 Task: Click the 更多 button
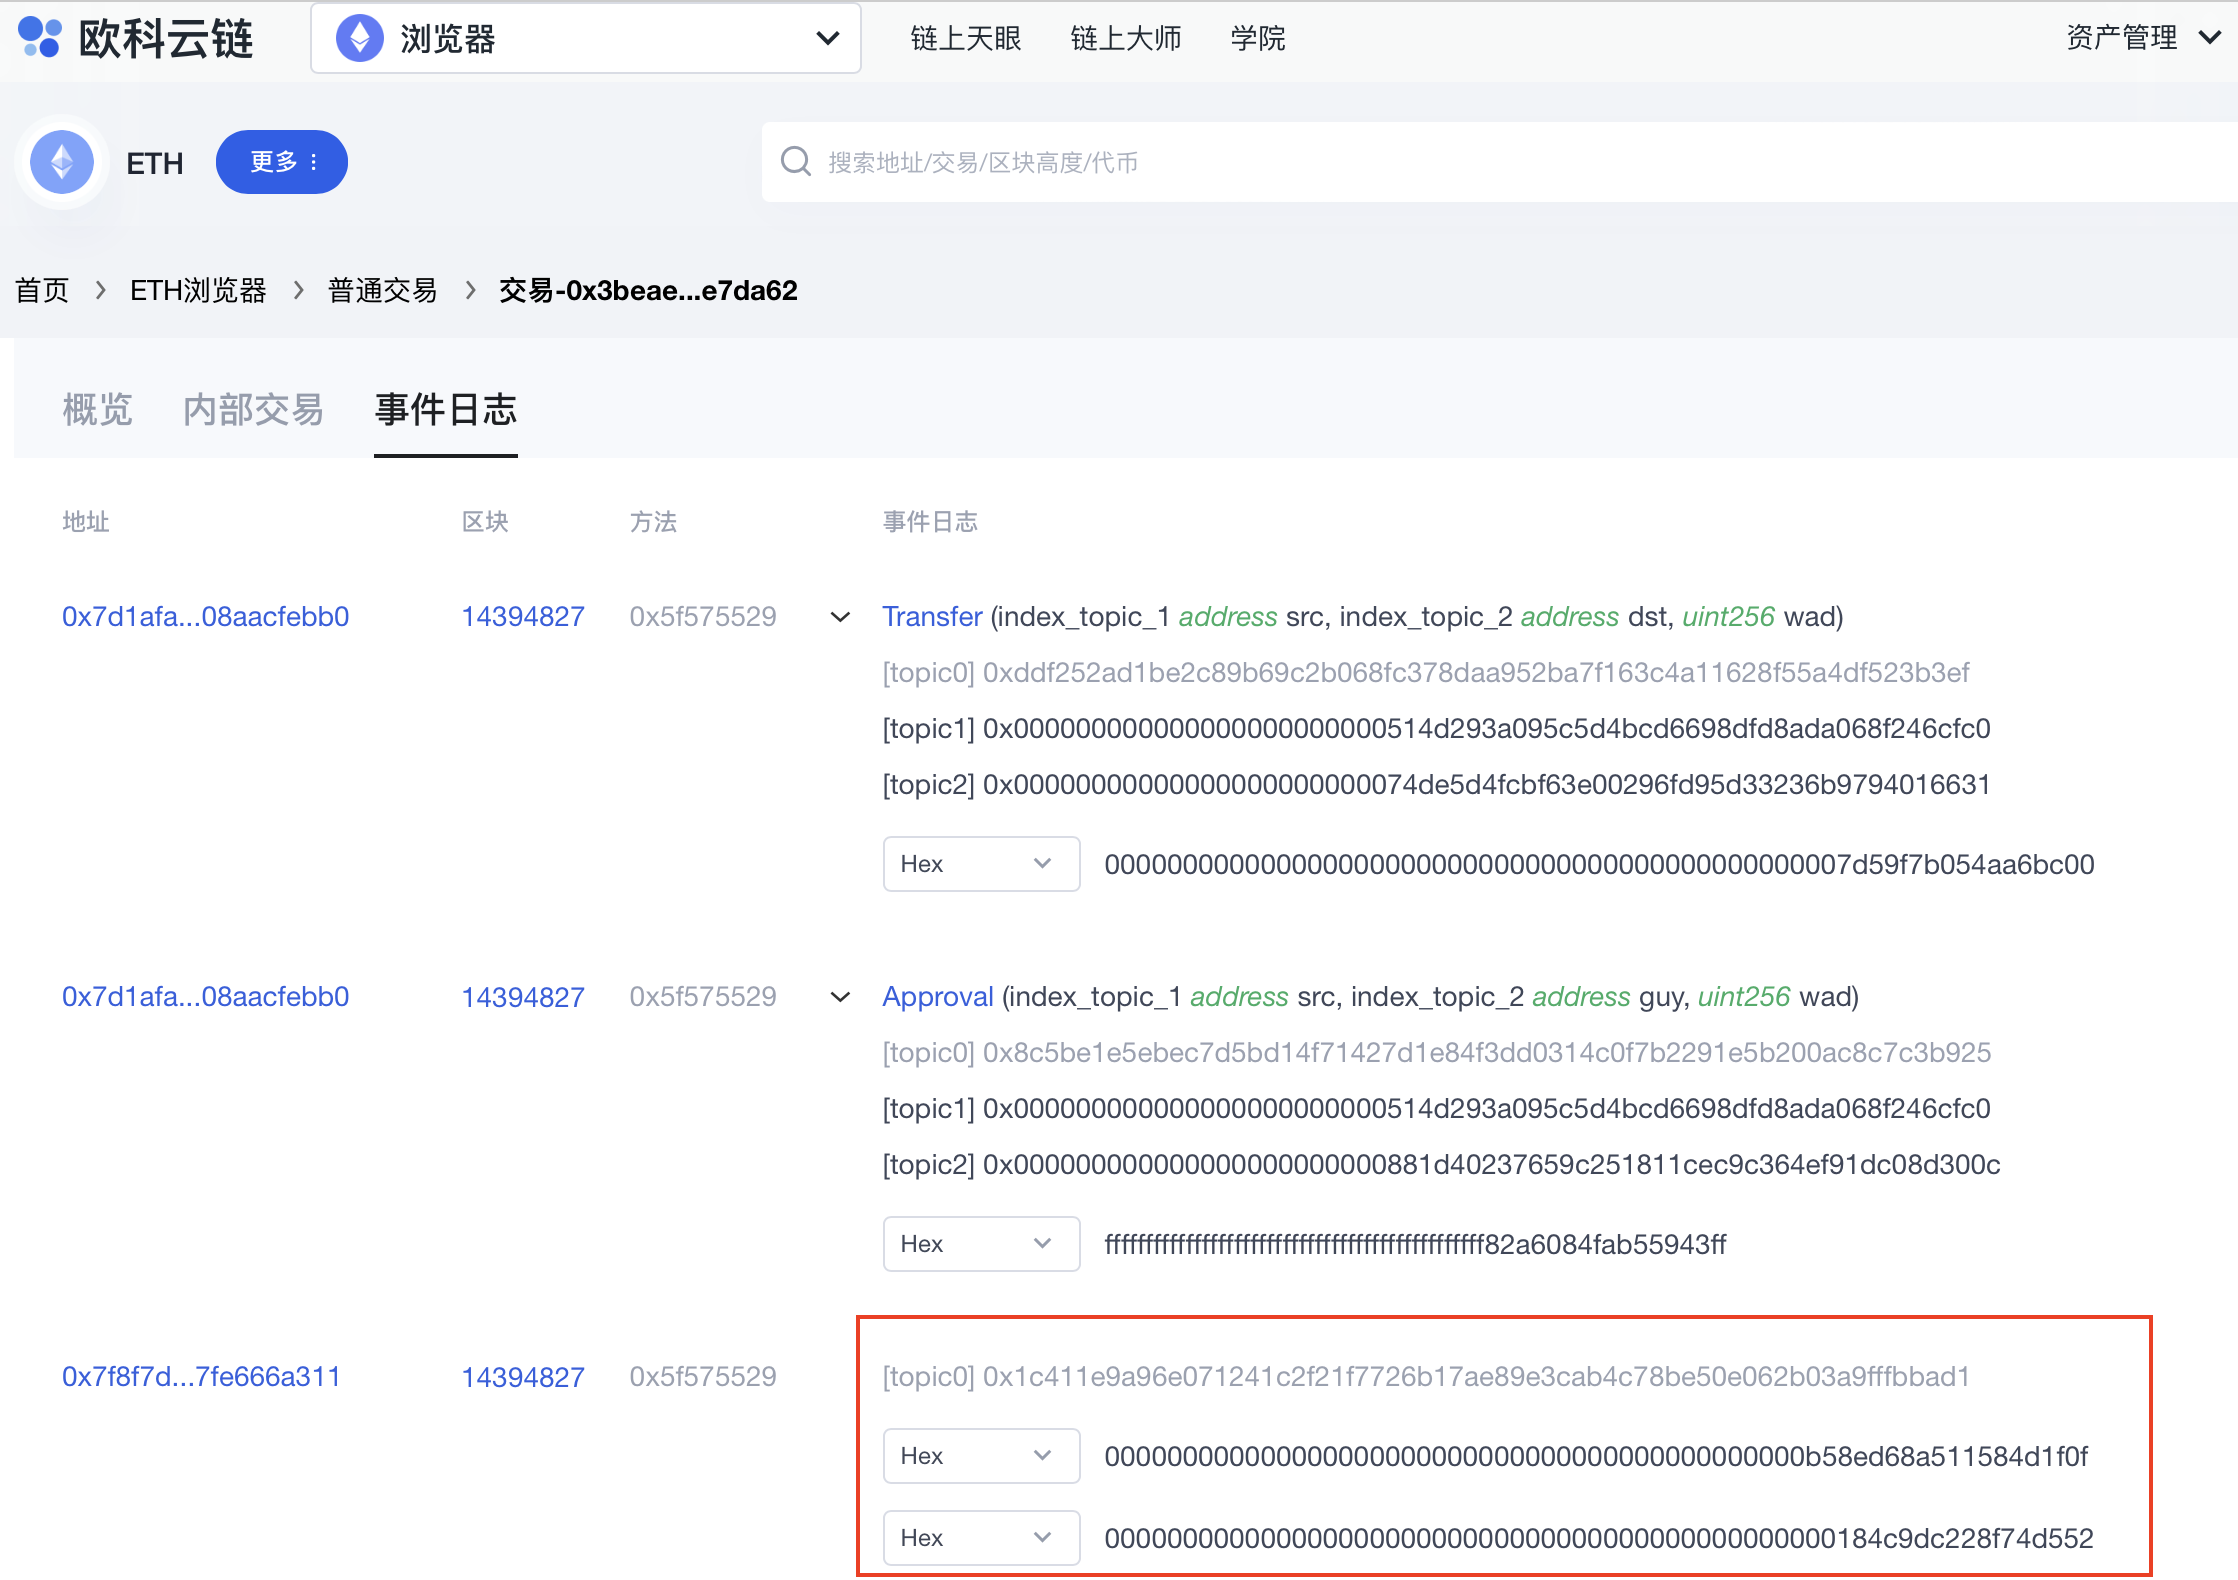[x=282, y=162]
